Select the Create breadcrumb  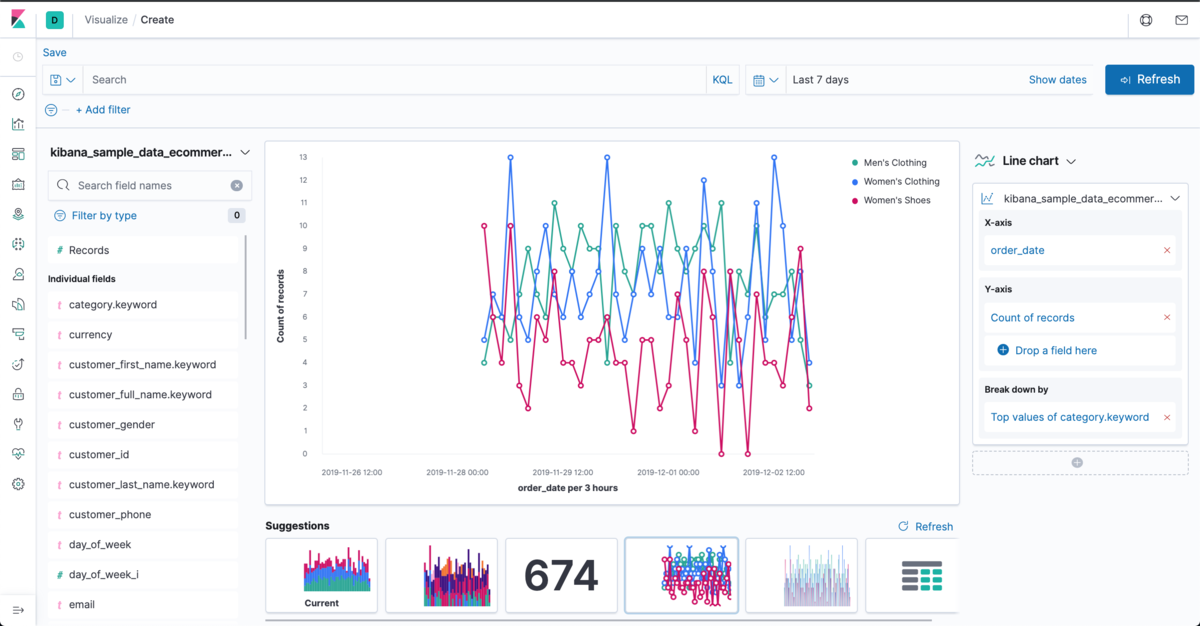[x=157, y=20]
